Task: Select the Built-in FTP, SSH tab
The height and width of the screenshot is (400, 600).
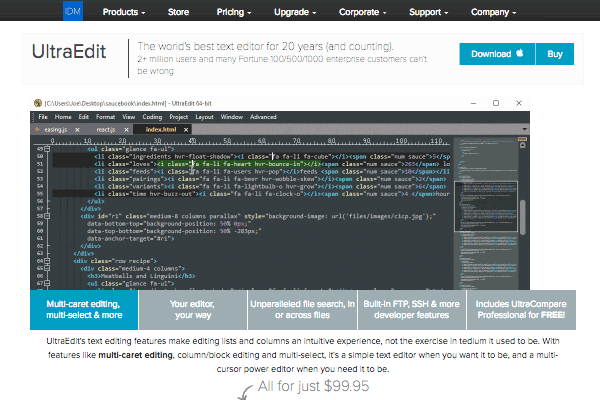Action: tap(412, 310)
